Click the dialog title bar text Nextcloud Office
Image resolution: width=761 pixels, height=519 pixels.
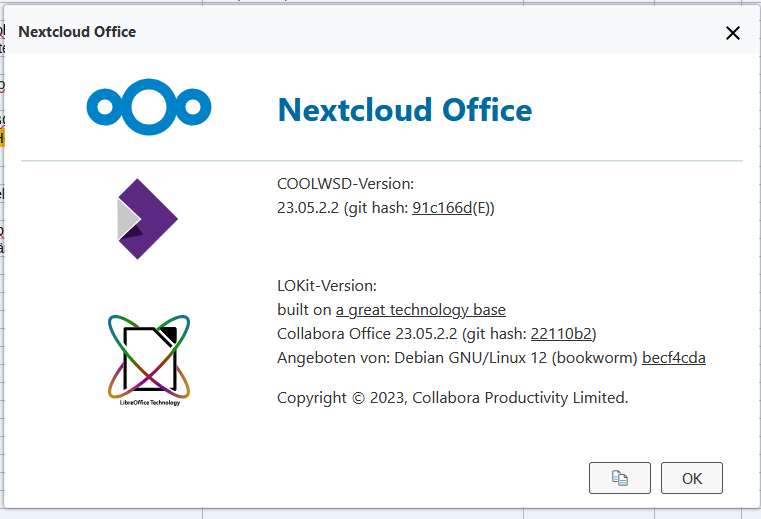(x=77, y=32)
